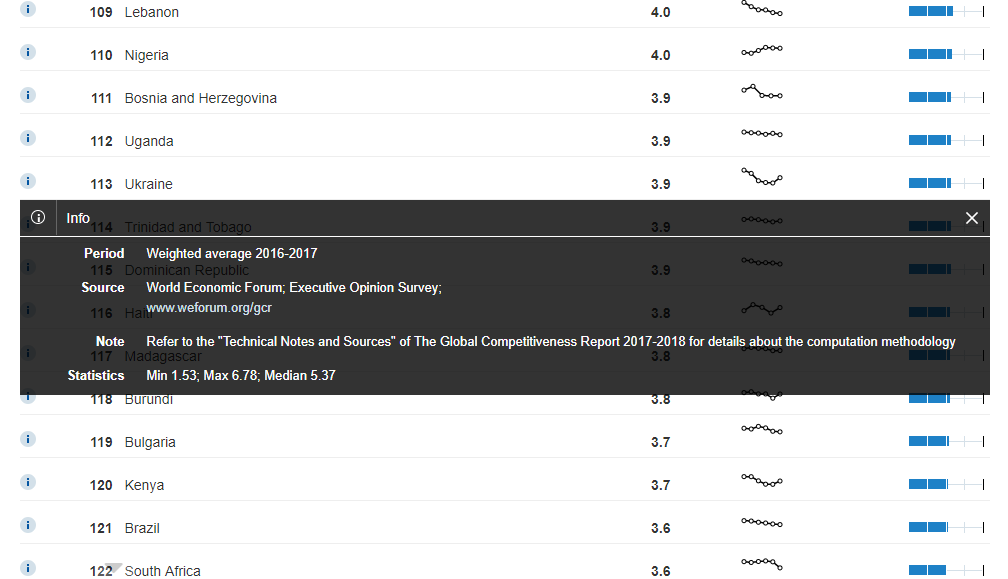Click the score bar for Bulgaria
Screen dimensions: 1008x579
pyautogui.click(x=944, y=441)
